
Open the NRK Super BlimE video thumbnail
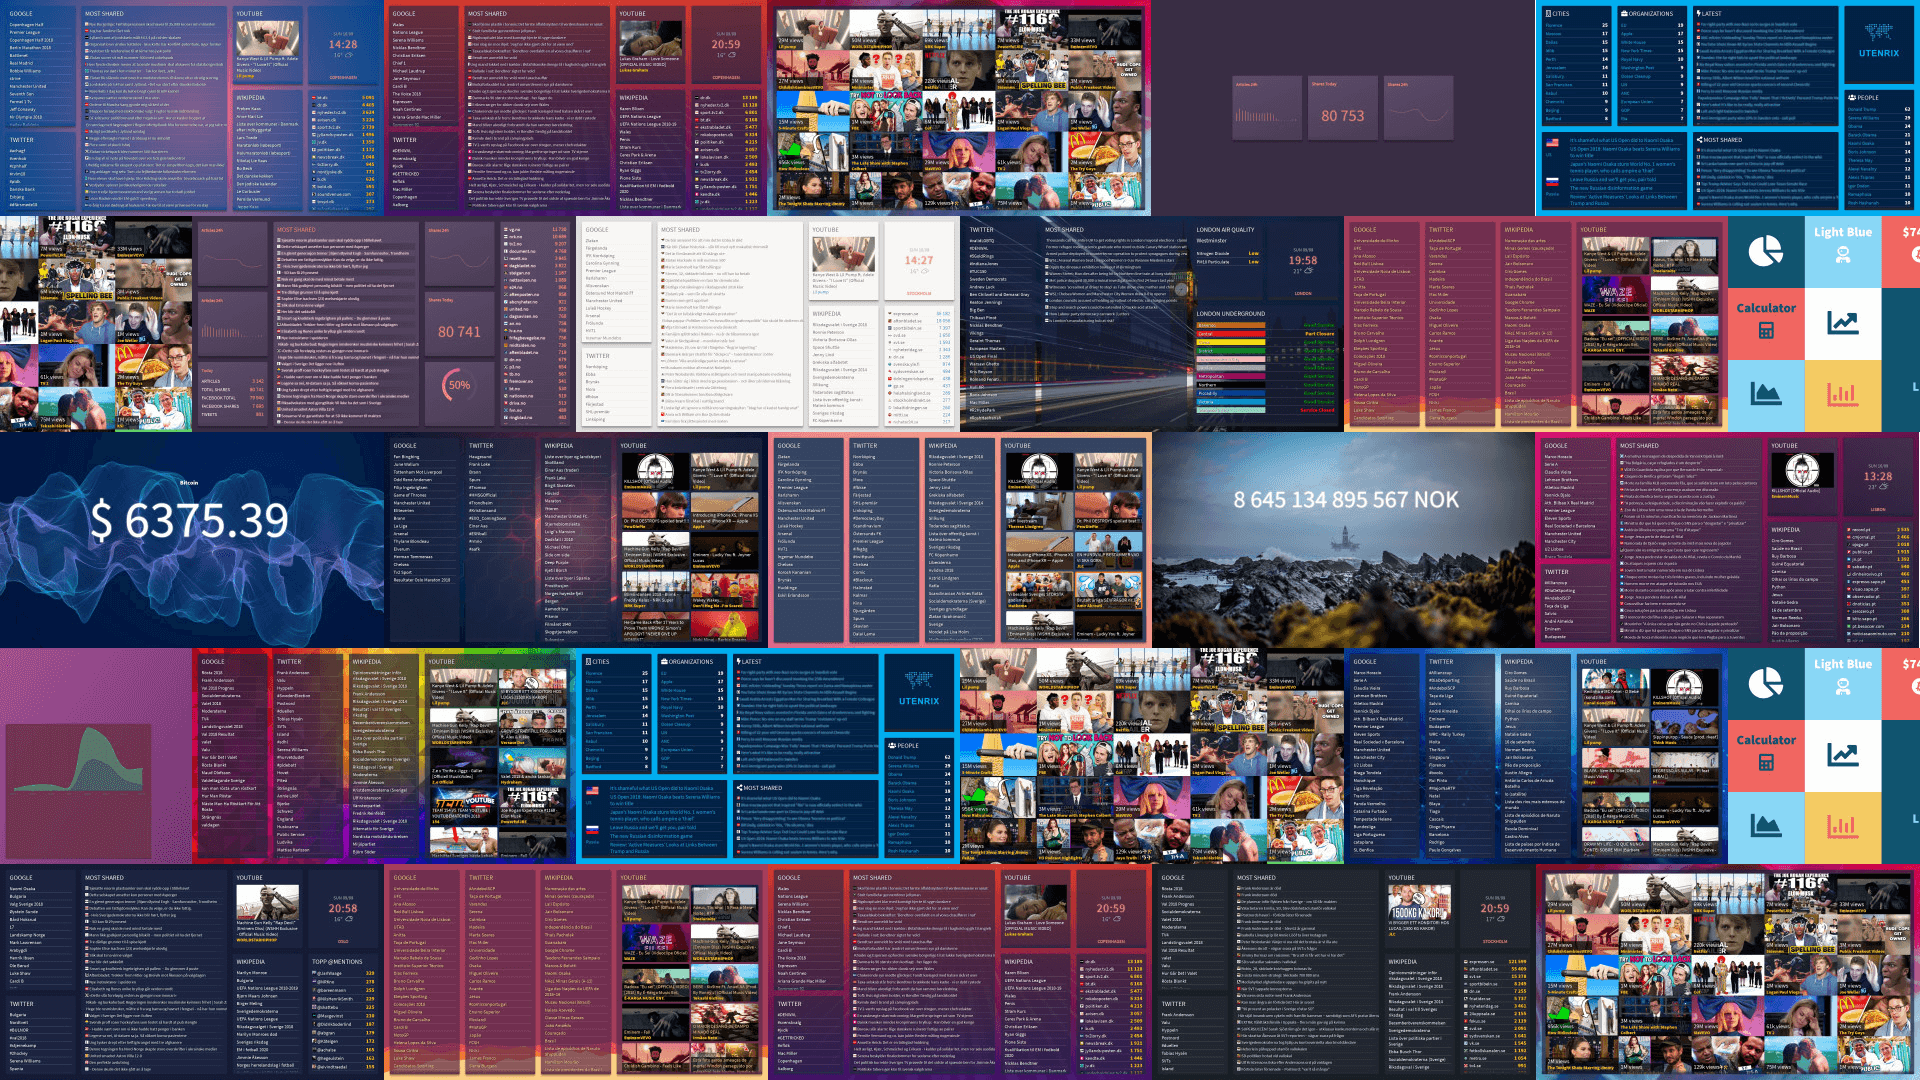[655, 590]
